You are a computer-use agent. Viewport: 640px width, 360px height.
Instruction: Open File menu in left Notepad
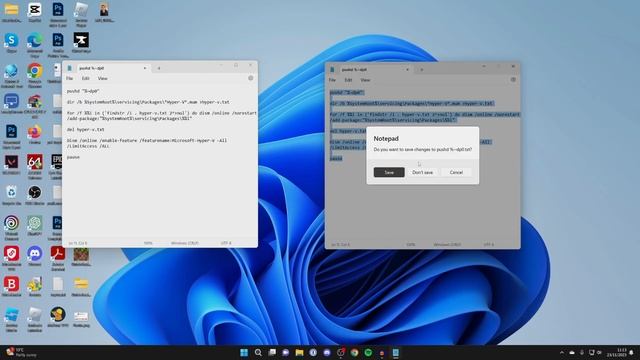[70, 78]
